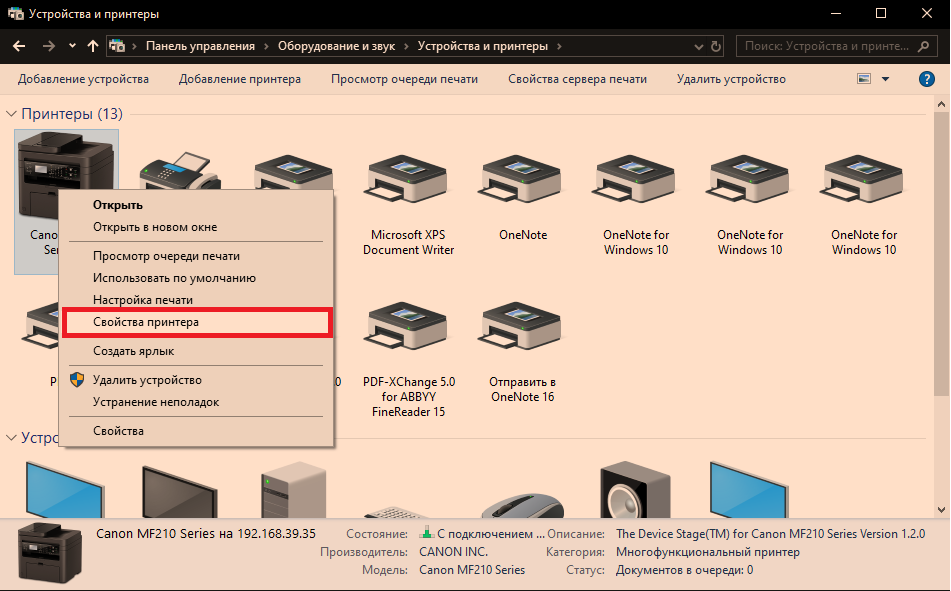Select the speaker device icon
The width and height of the screenshot is (951, 591).
point(635,491)
